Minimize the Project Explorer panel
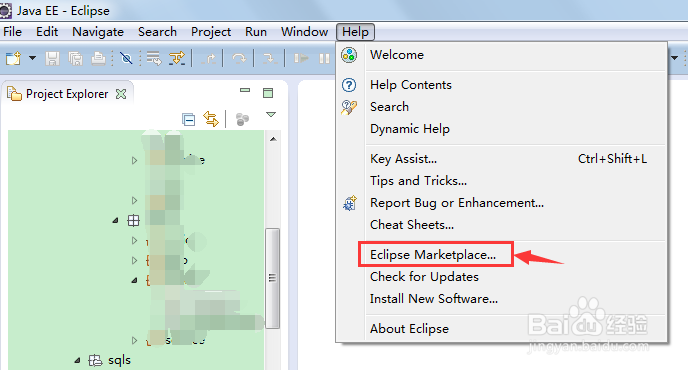This screenshot has width=688, height=370. [x=245, y=90]
